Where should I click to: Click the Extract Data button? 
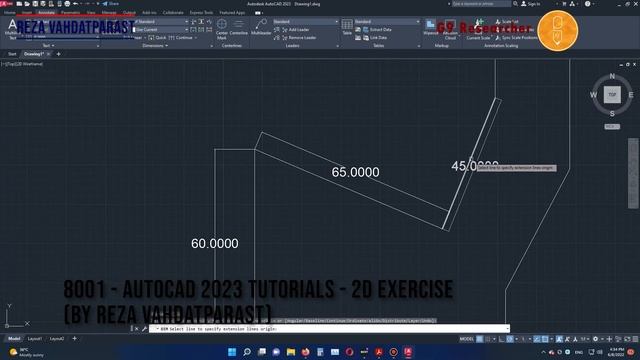[x=377, y=30]
